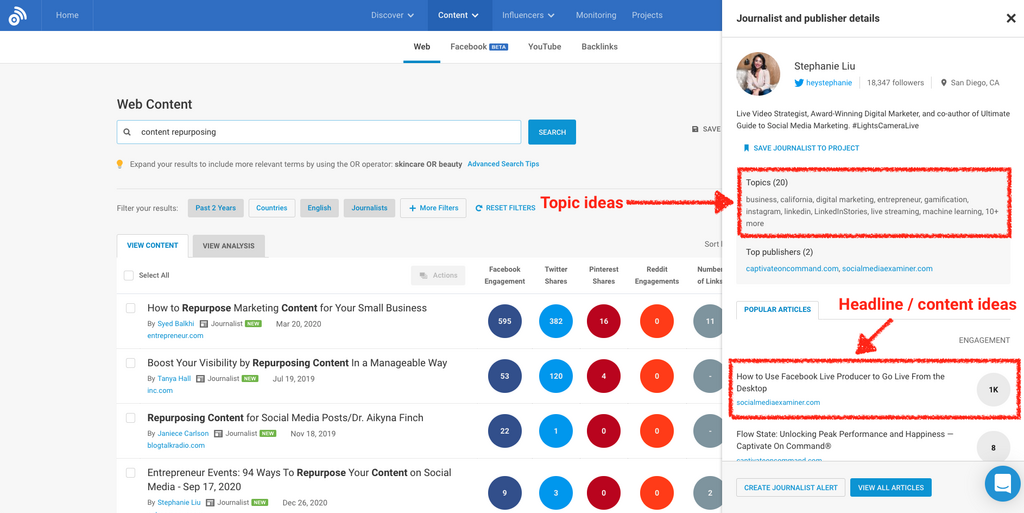The width and height of the screenshot is (1024, 513).
Task: Open the chat support bubble
Action: tap(1001, 484)
